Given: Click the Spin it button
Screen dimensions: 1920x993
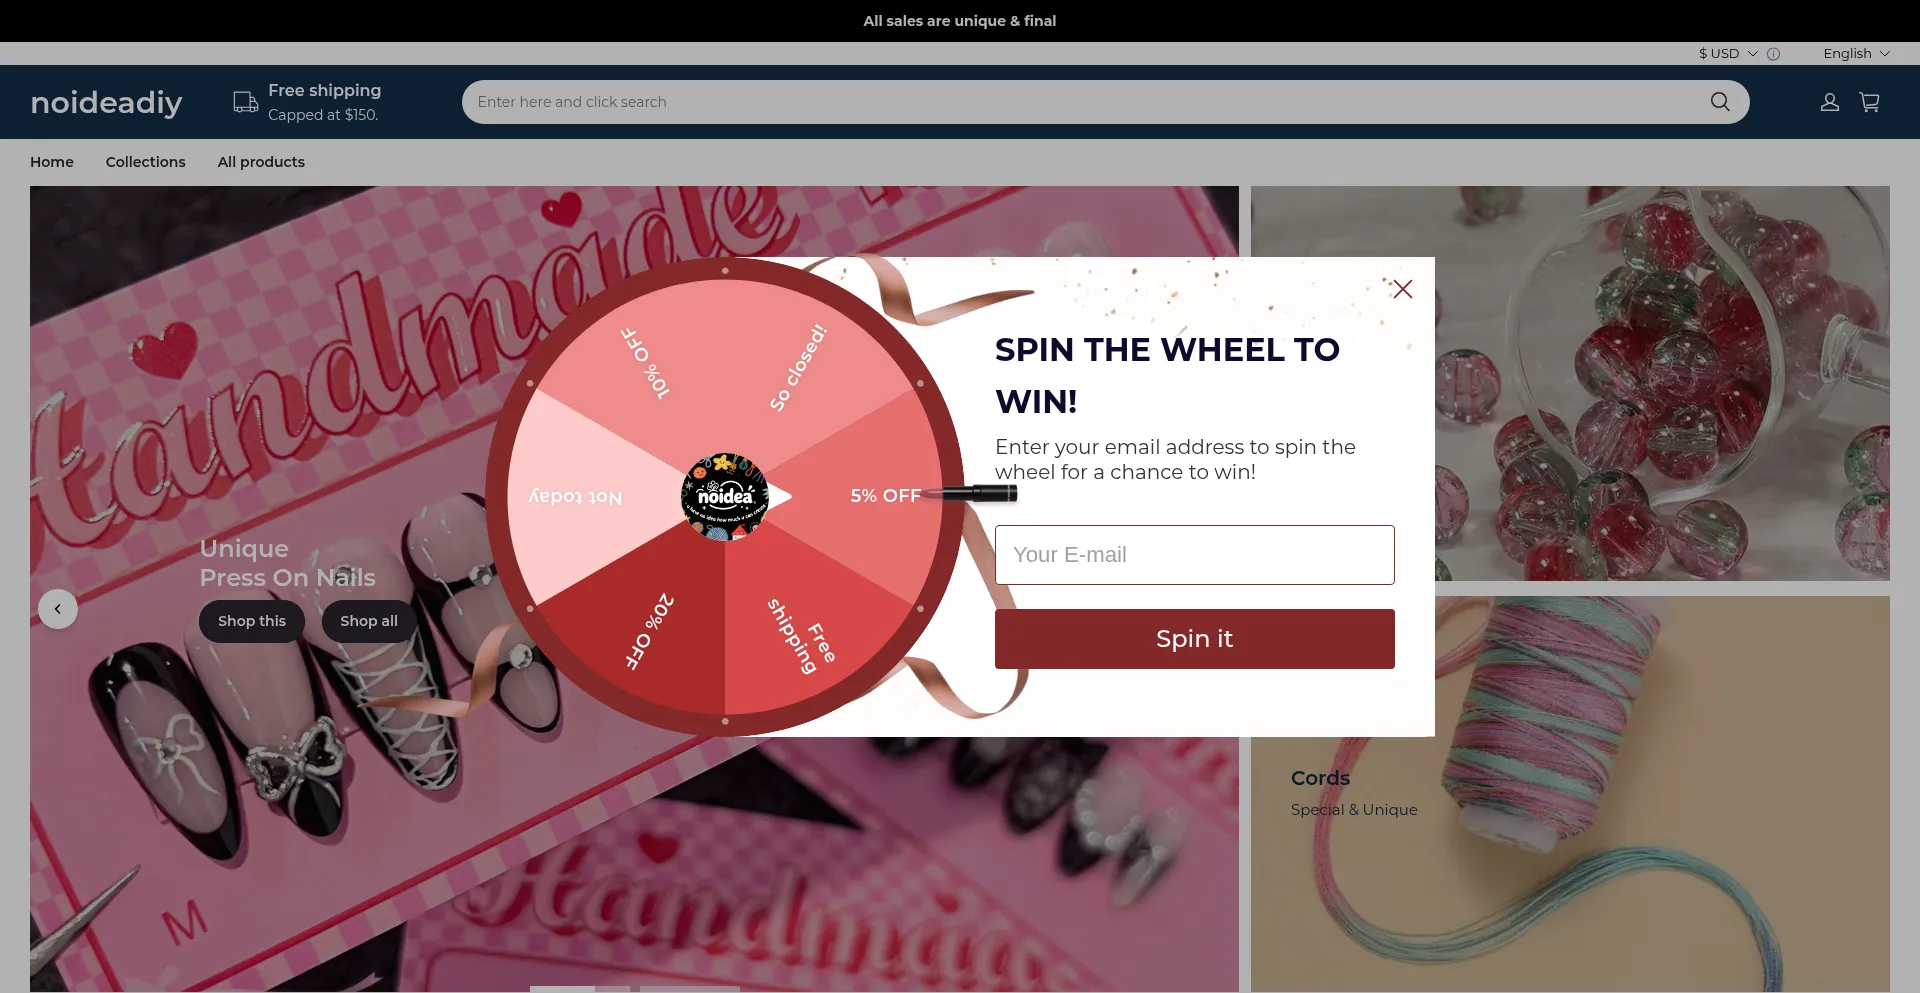Looking at the screenshot, I should coord(1194,639).
